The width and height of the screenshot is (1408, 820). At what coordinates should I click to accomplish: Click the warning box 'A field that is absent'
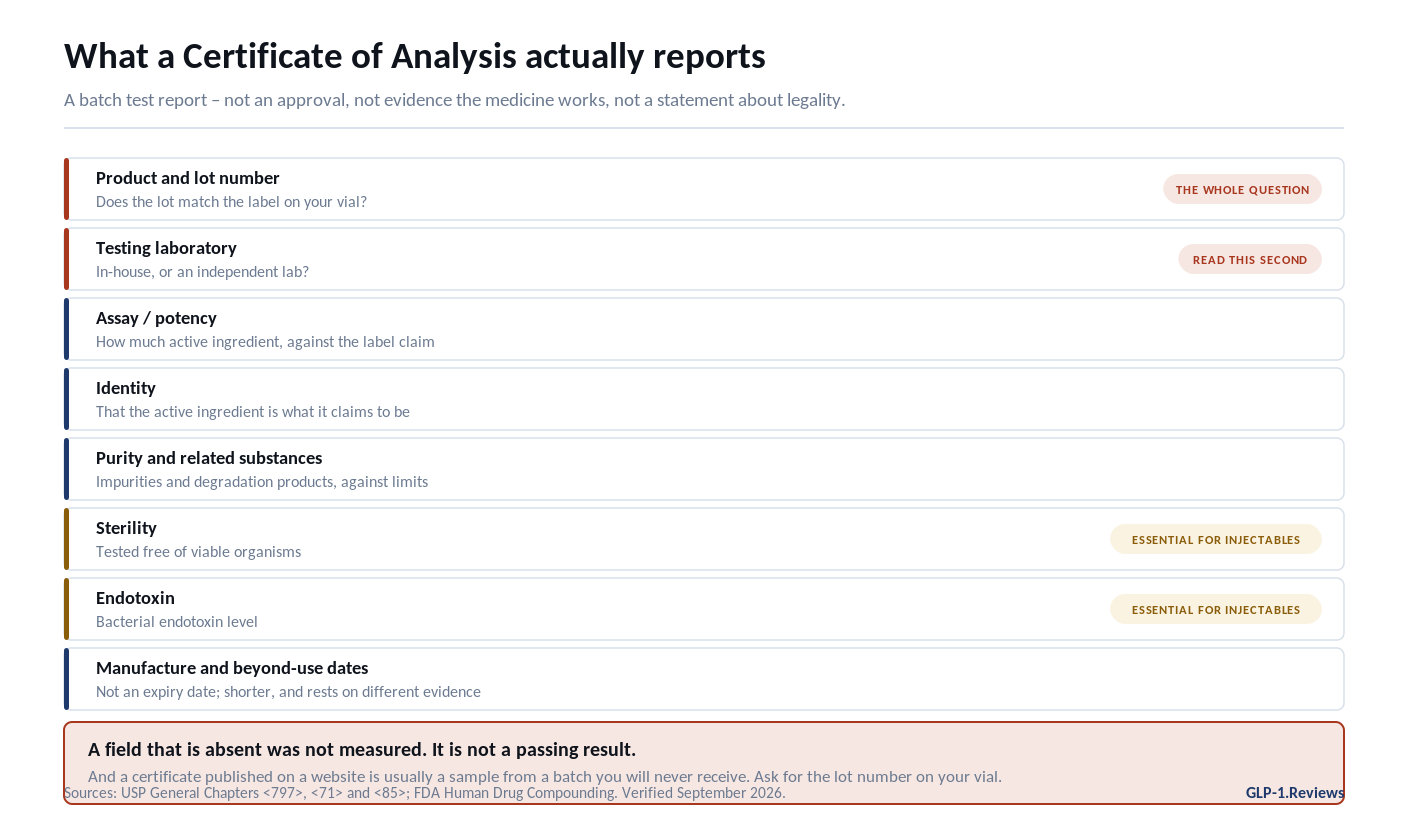(x=704, y=763)
